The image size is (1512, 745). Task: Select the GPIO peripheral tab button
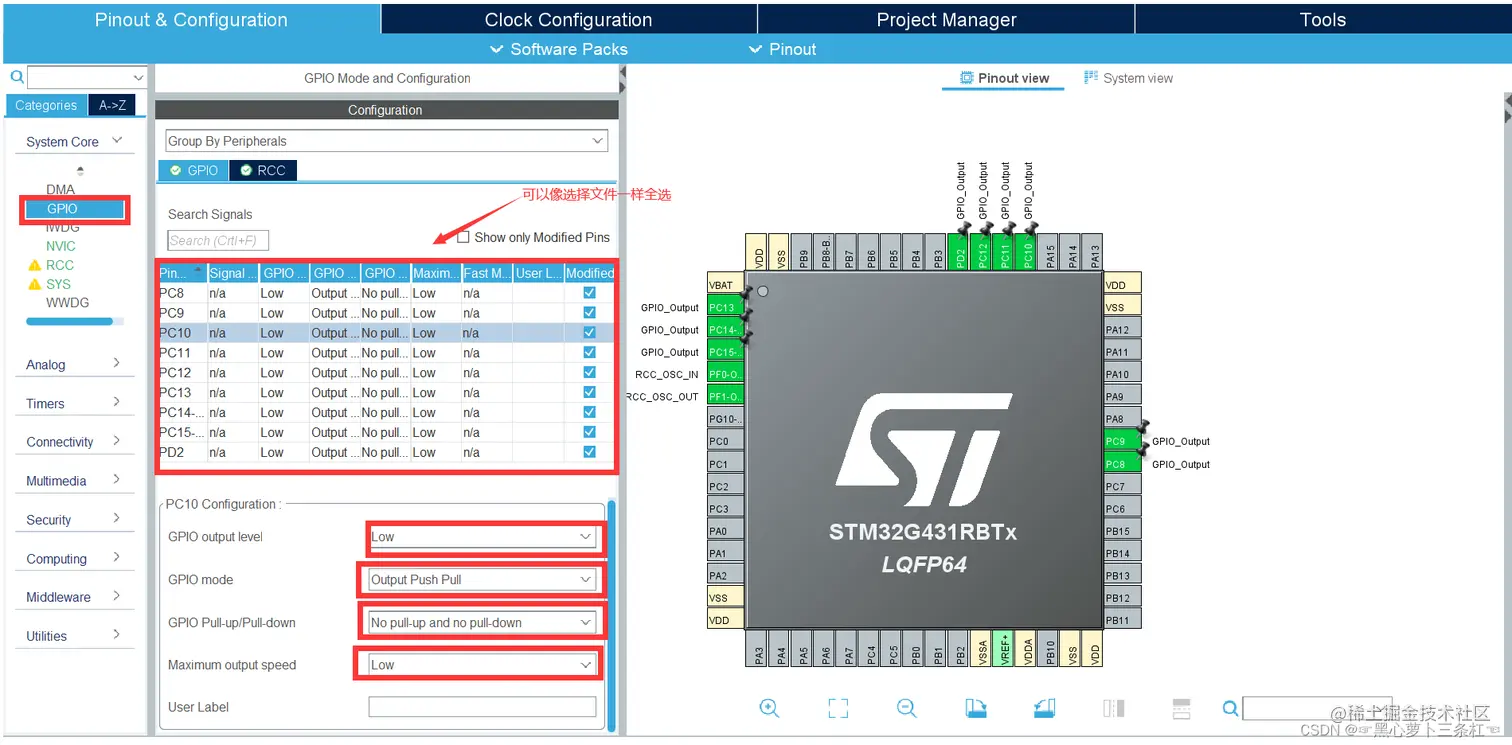click(193, 170)
